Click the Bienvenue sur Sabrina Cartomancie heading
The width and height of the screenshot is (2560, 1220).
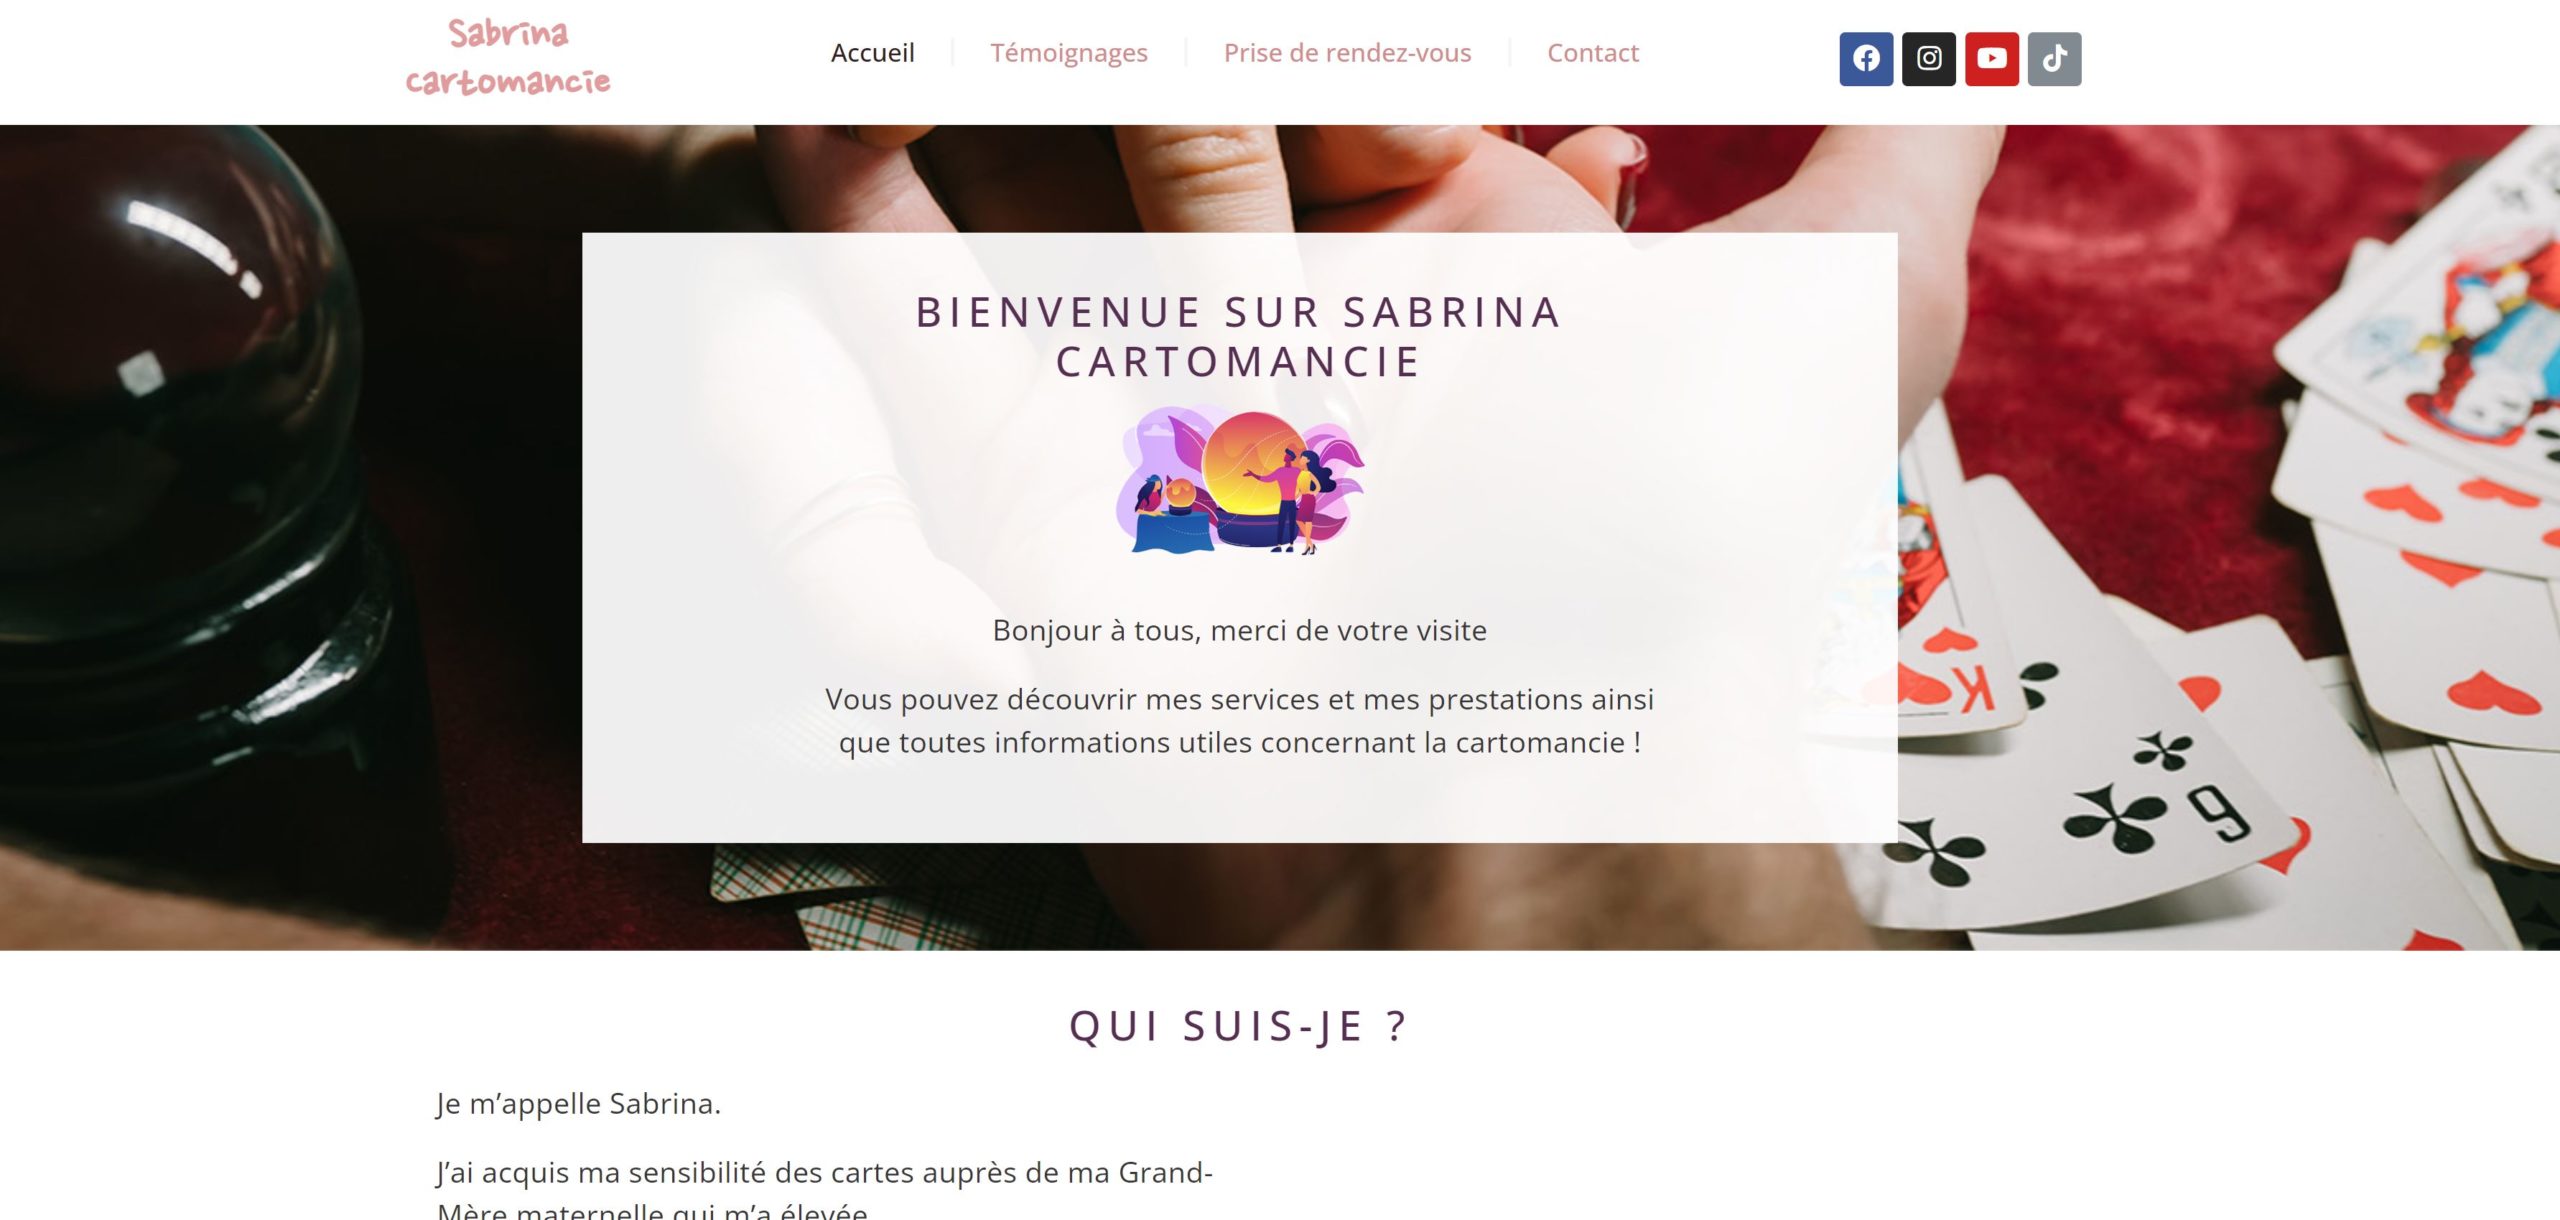click(1239, 337)
